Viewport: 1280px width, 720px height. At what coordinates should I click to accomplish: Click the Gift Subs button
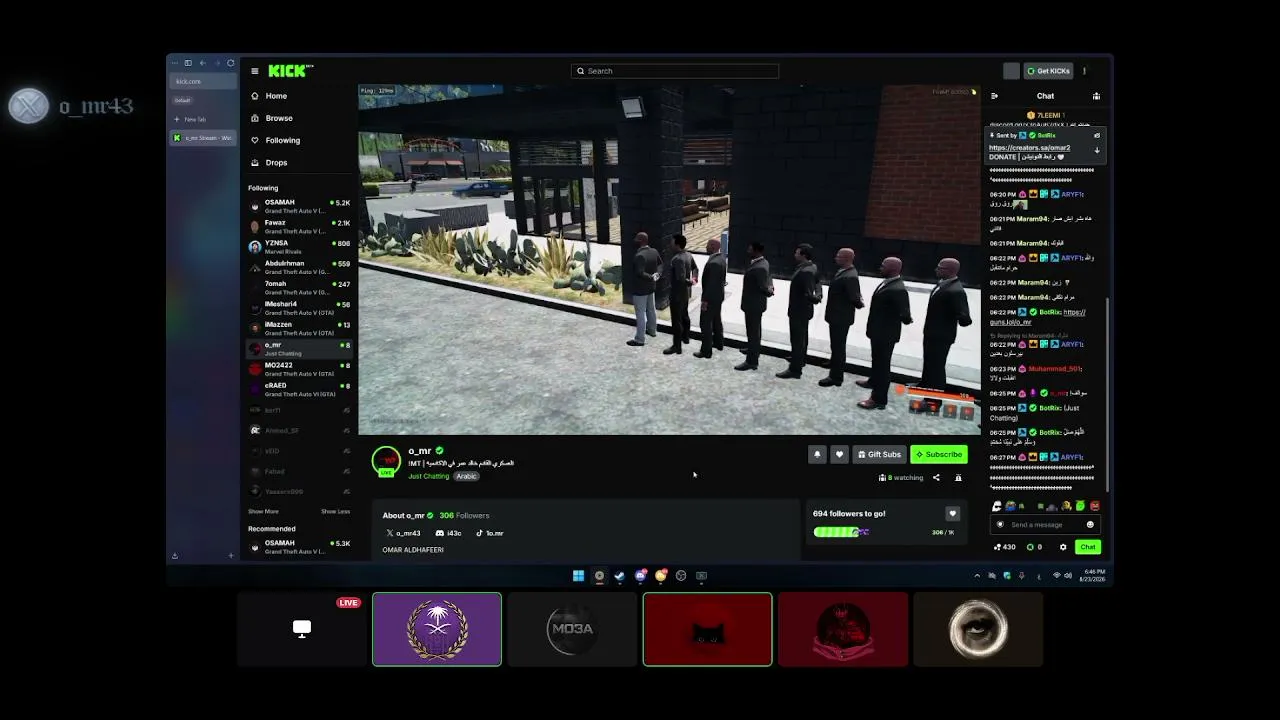coord(880,454)
